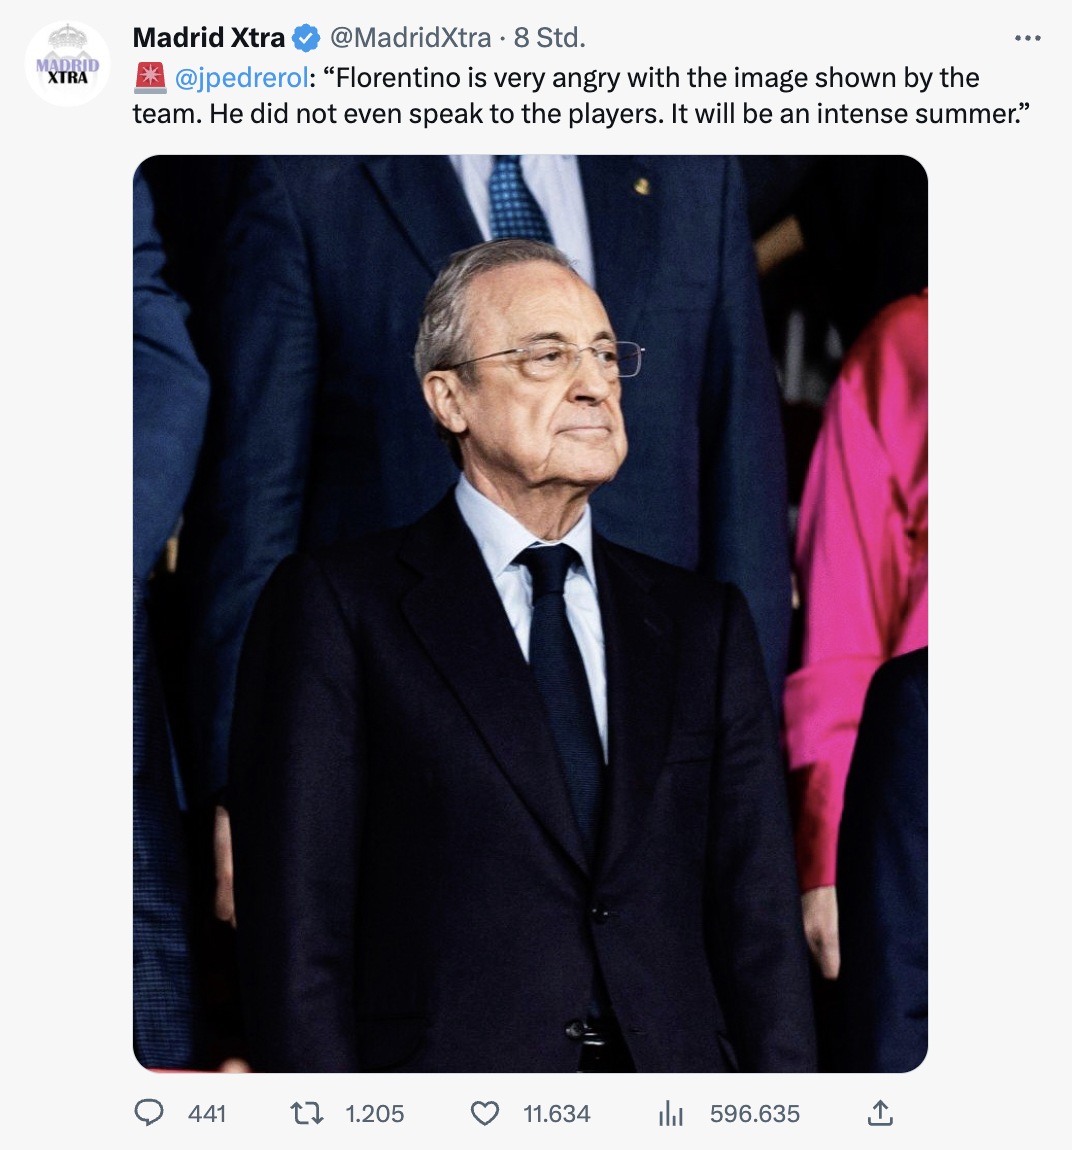Click the share upload icon

[x=880, y=1113]
